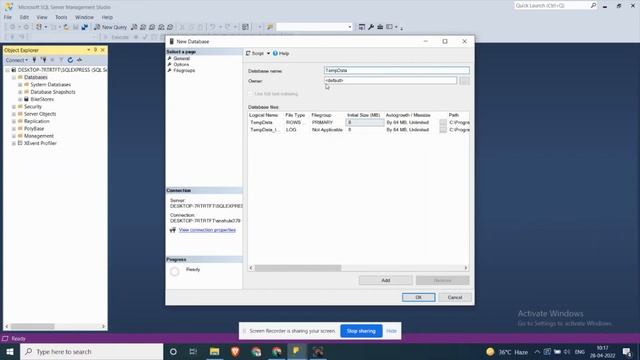Open the Window menu
This screenshot has width=640, height=360.
(84, 17)
